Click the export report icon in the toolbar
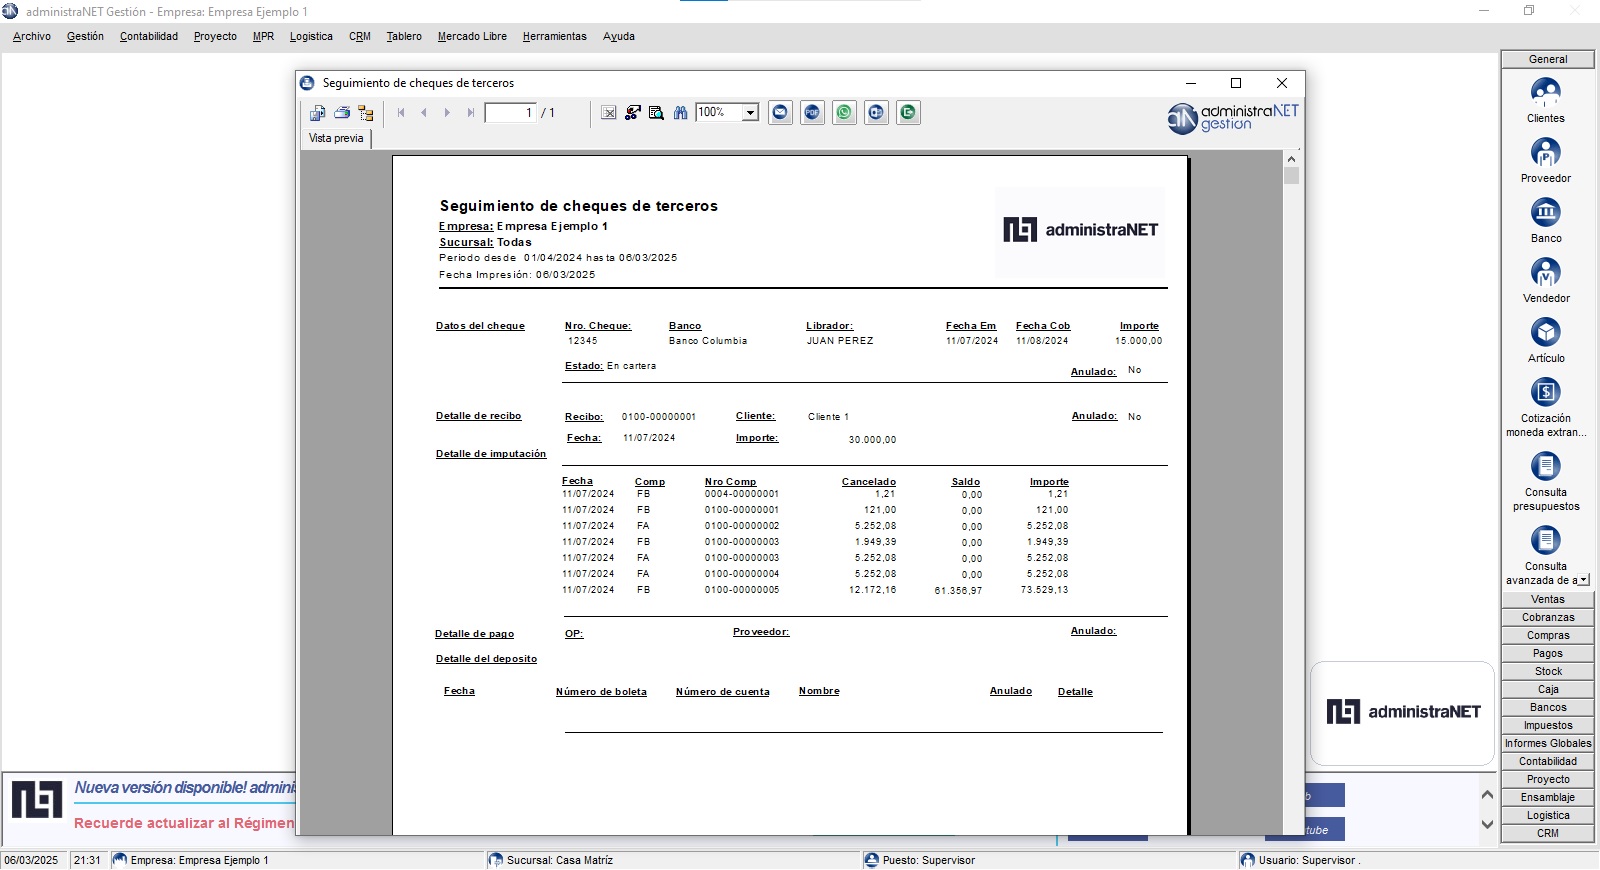1600x870 pixels. 317,113
